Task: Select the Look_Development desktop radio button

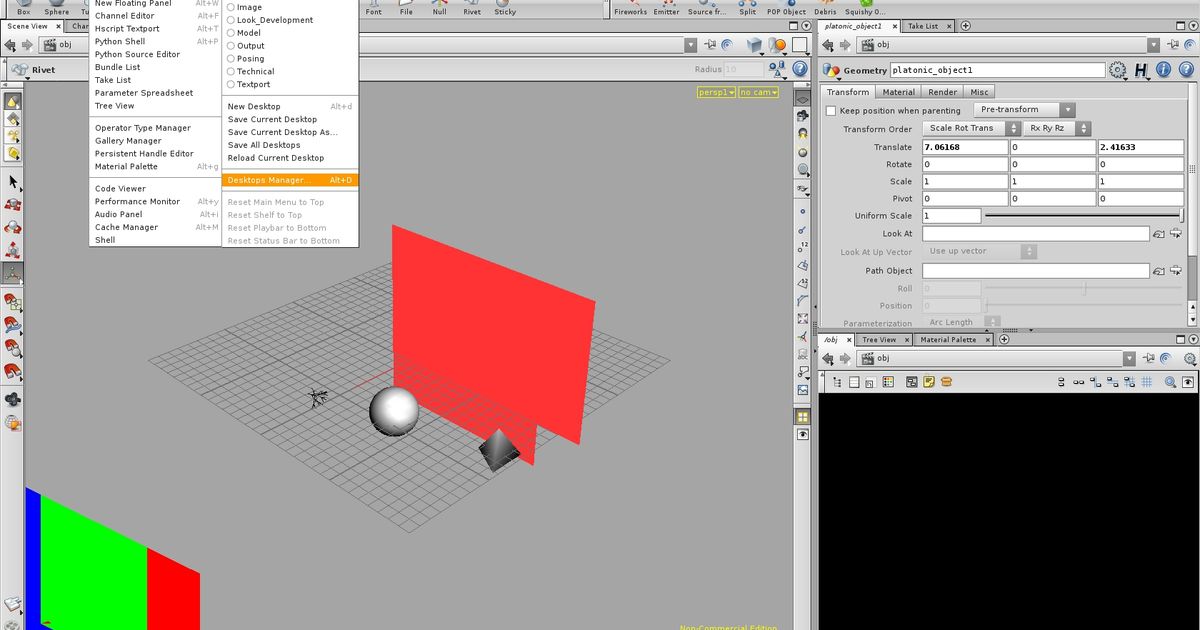Action: point(231,20)
